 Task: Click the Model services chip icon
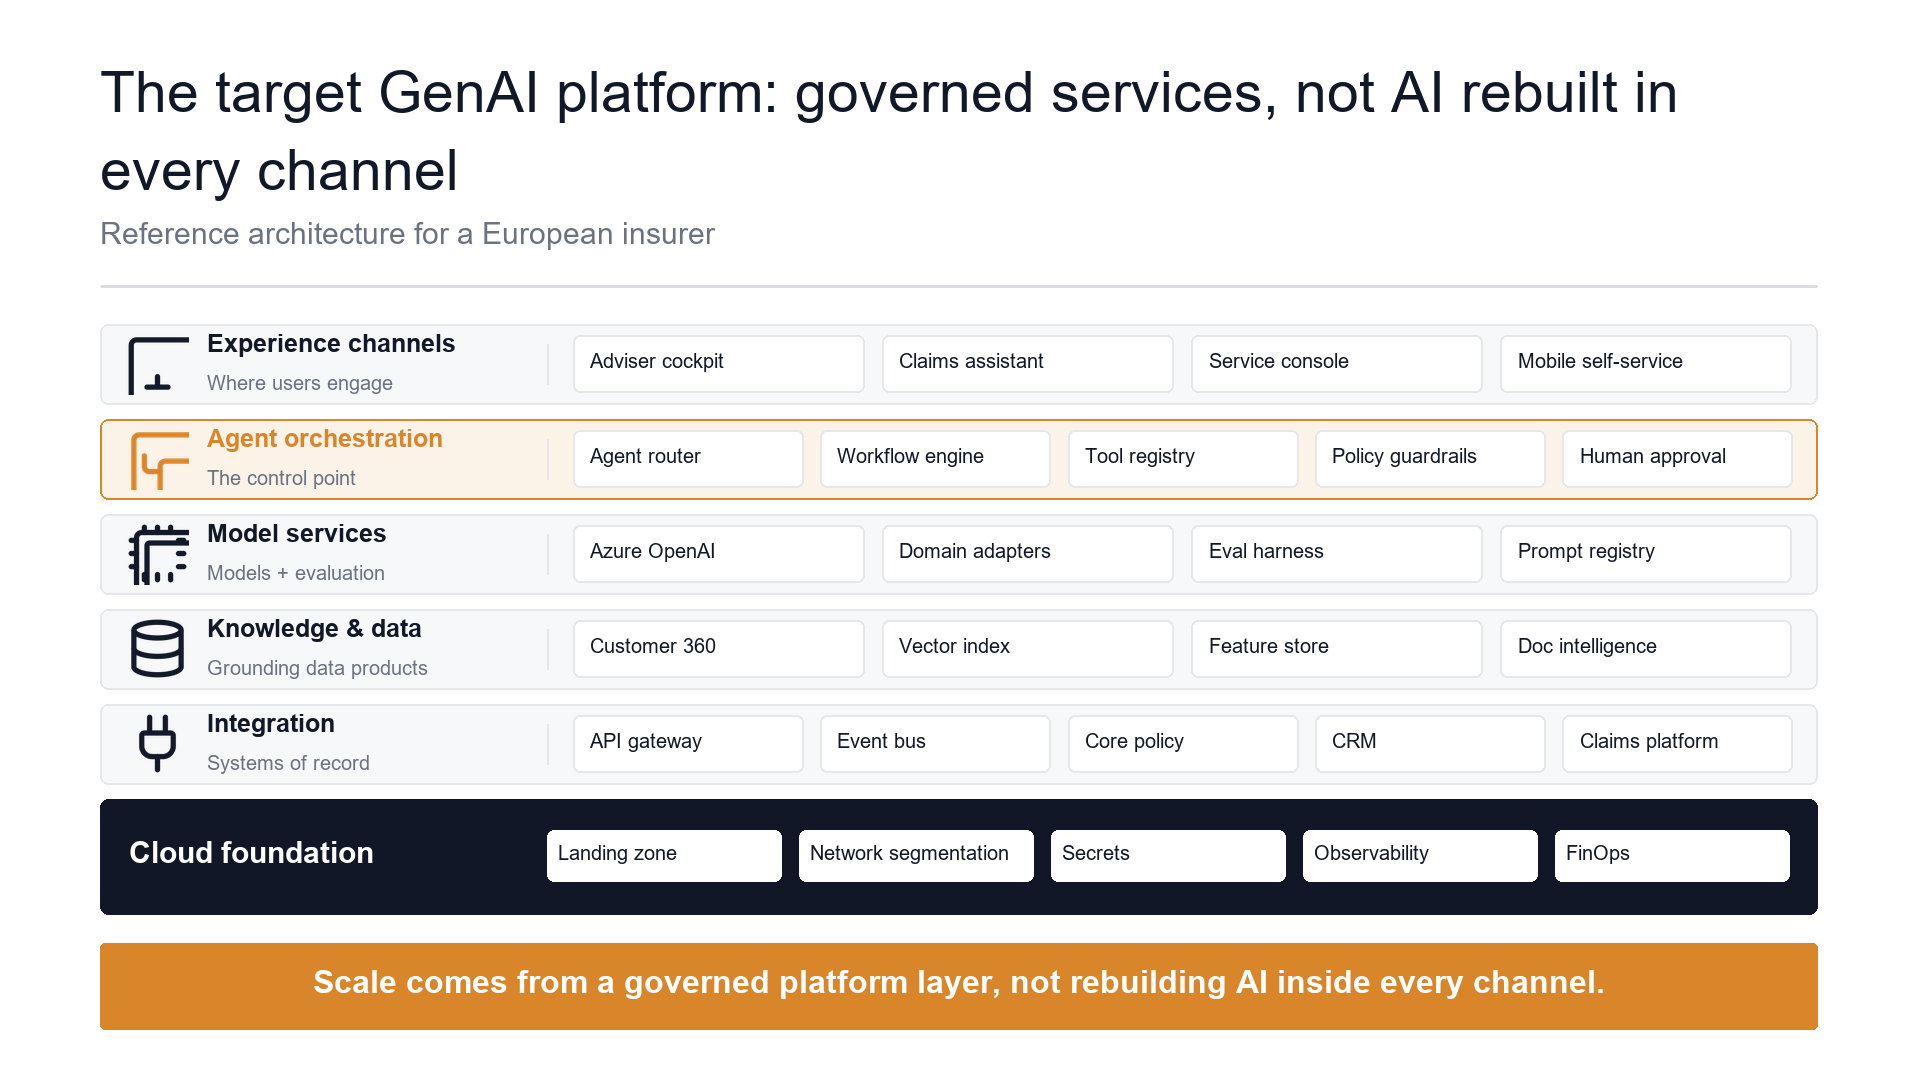[158, 555]
